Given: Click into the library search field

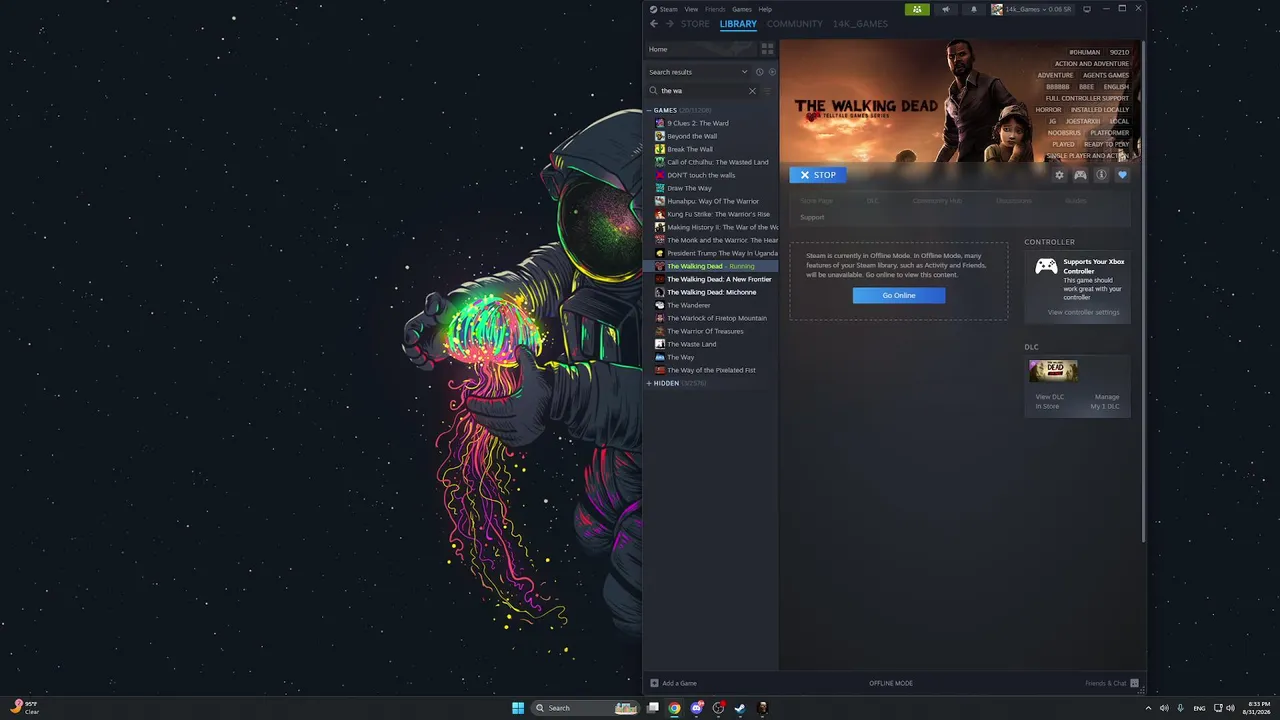Looking at the screenshot, I should point(703,91).
